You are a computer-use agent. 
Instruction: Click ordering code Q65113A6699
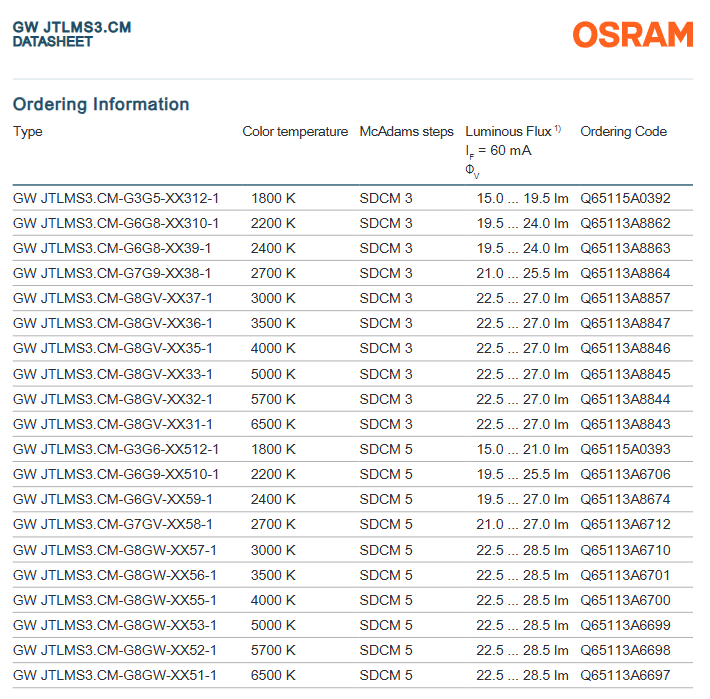(x=625, y=625)
